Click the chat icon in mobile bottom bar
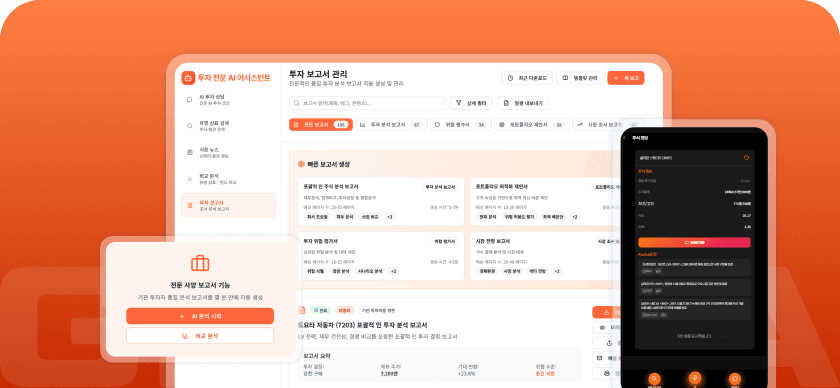The width and height of the screenshot is (840, 388). click(735, 378)
